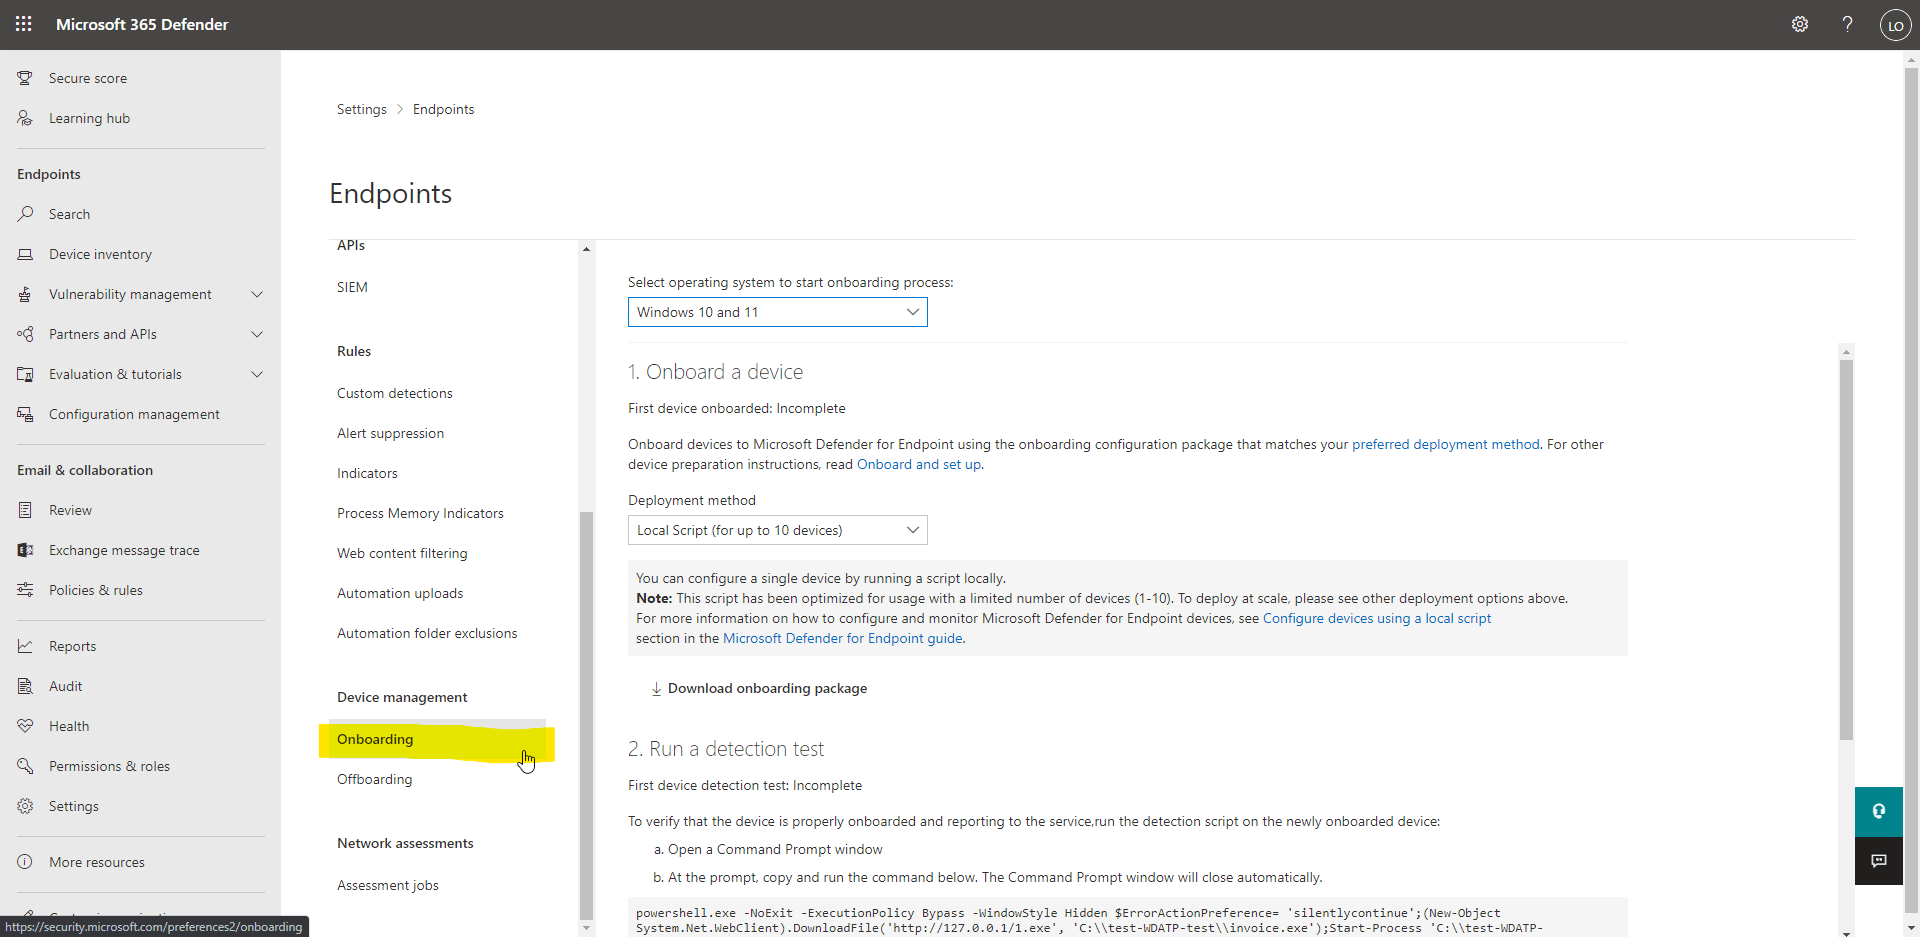Open the Deployment method dropdown
Screen dimensions: 1920x937
coord(777,530)
